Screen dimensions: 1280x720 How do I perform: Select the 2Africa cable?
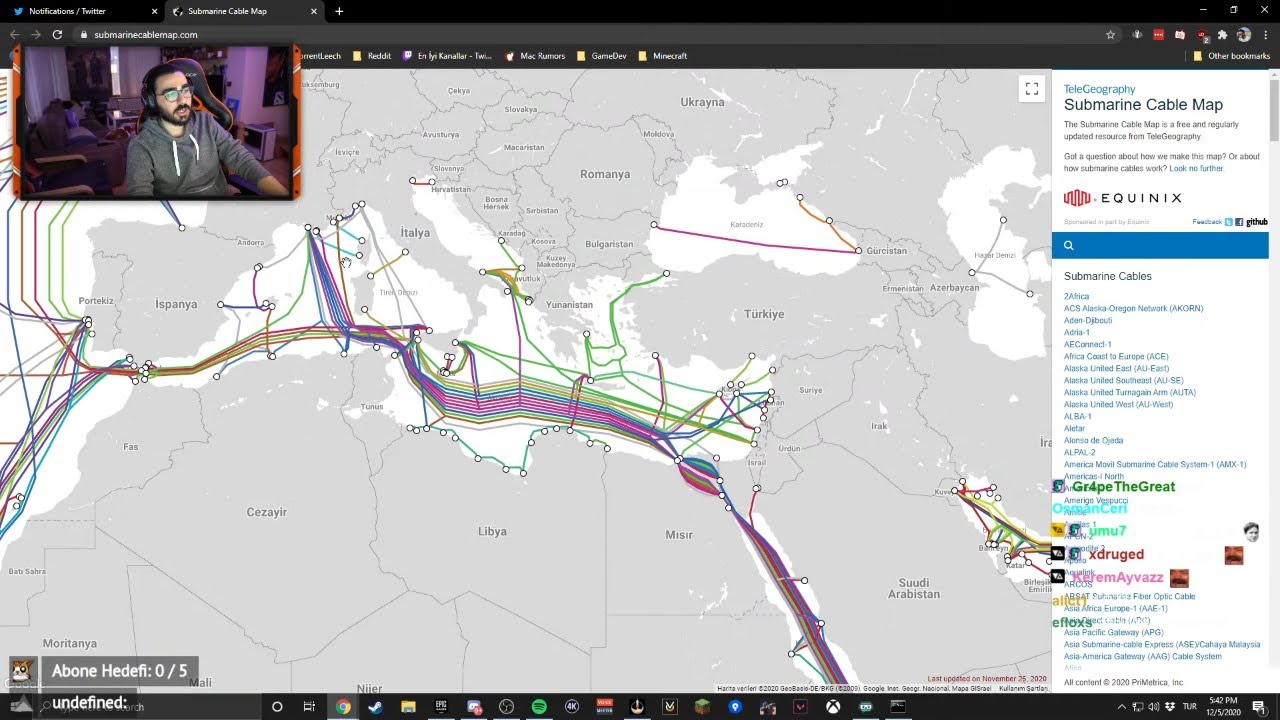1076,296
